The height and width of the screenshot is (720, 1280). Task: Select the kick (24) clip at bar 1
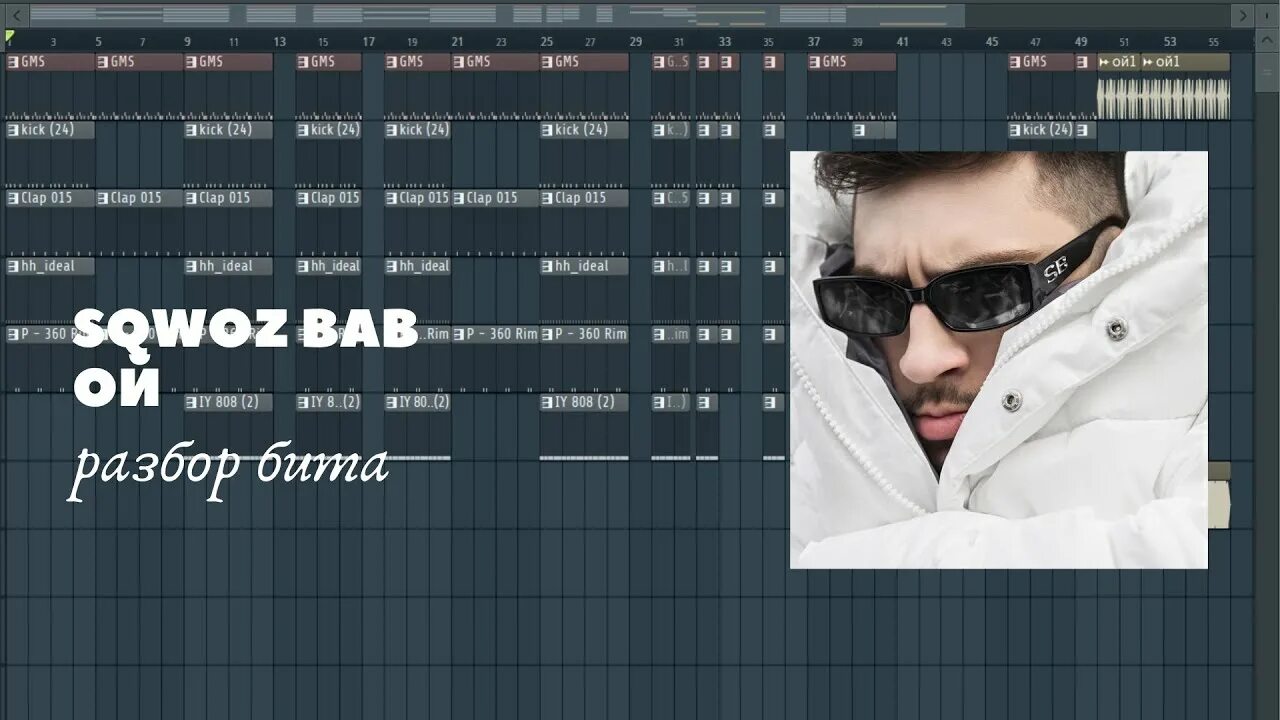point(50,130)
